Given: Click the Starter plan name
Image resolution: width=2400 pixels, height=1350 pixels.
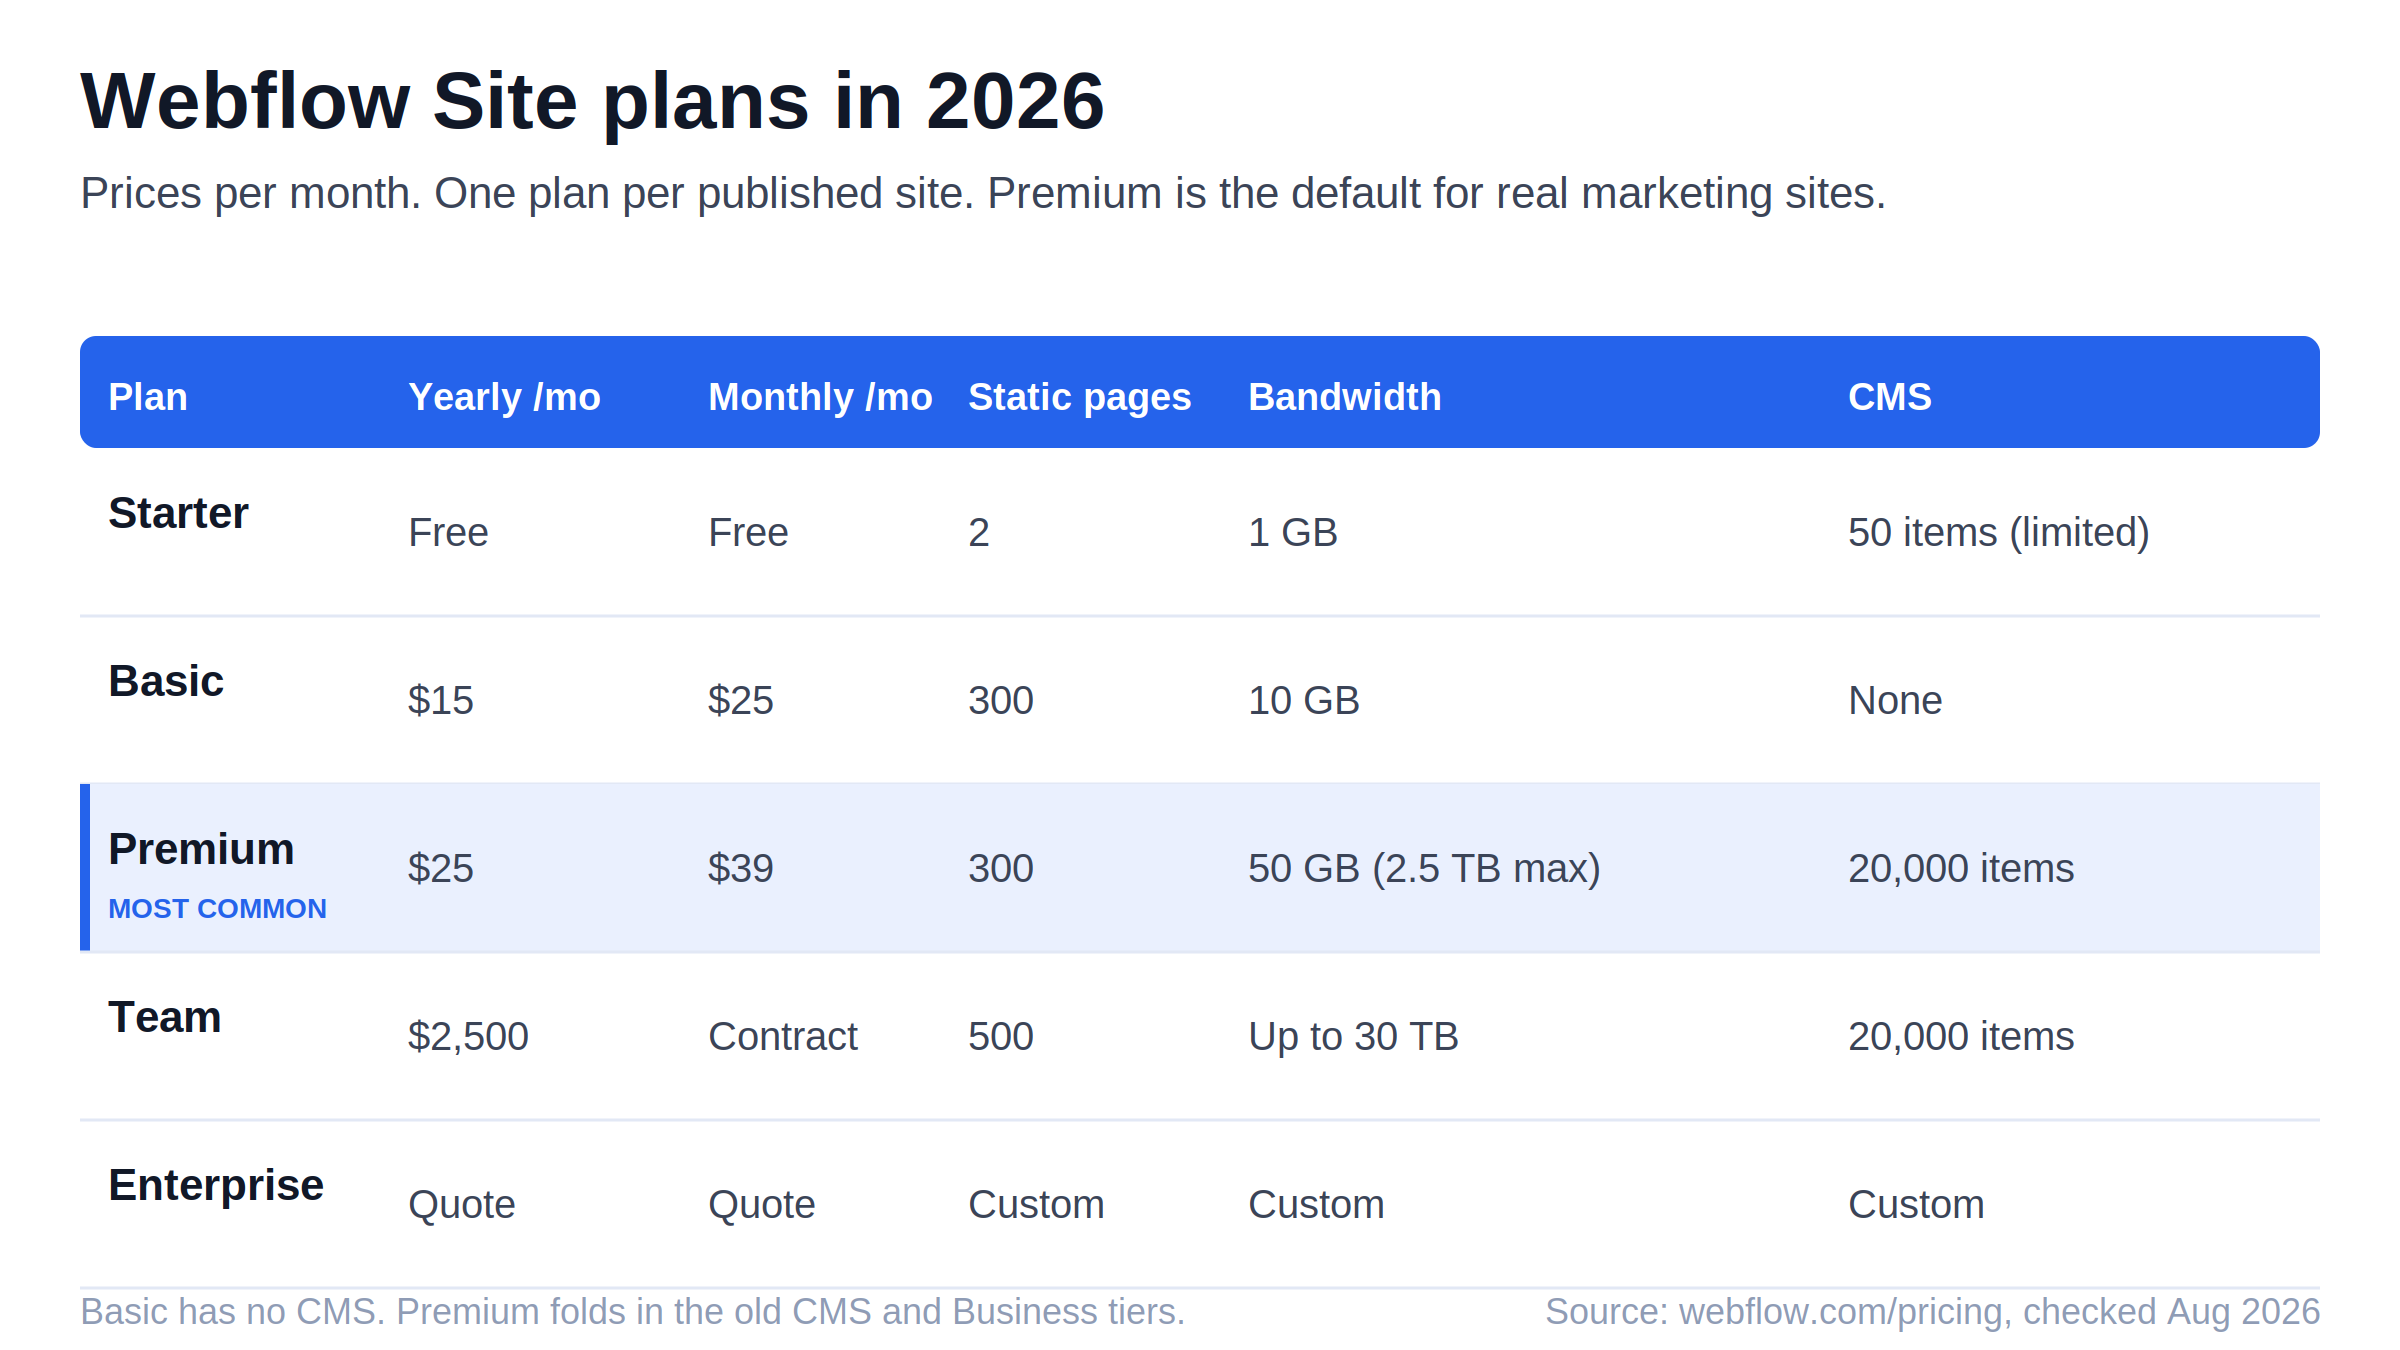Looking at the screenshot, I should 178,513.
